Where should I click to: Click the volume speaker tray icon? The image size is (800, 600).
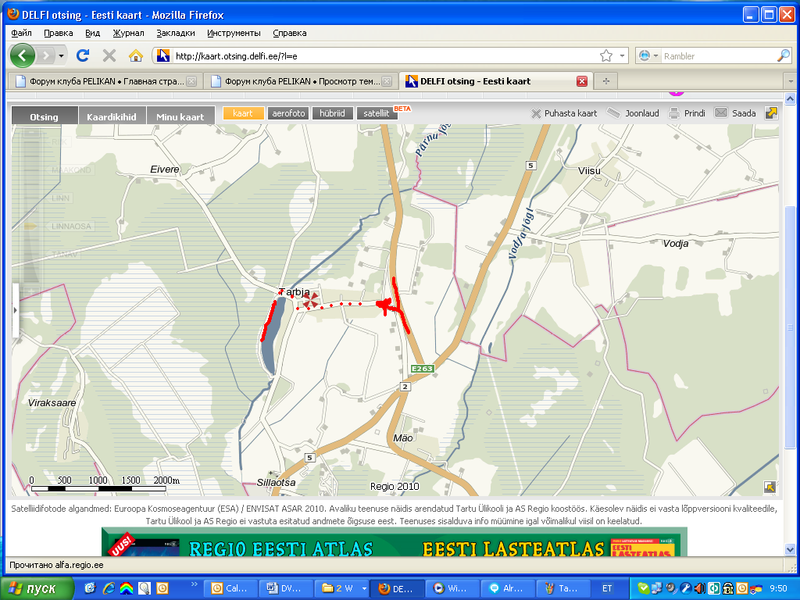point(701,588)
